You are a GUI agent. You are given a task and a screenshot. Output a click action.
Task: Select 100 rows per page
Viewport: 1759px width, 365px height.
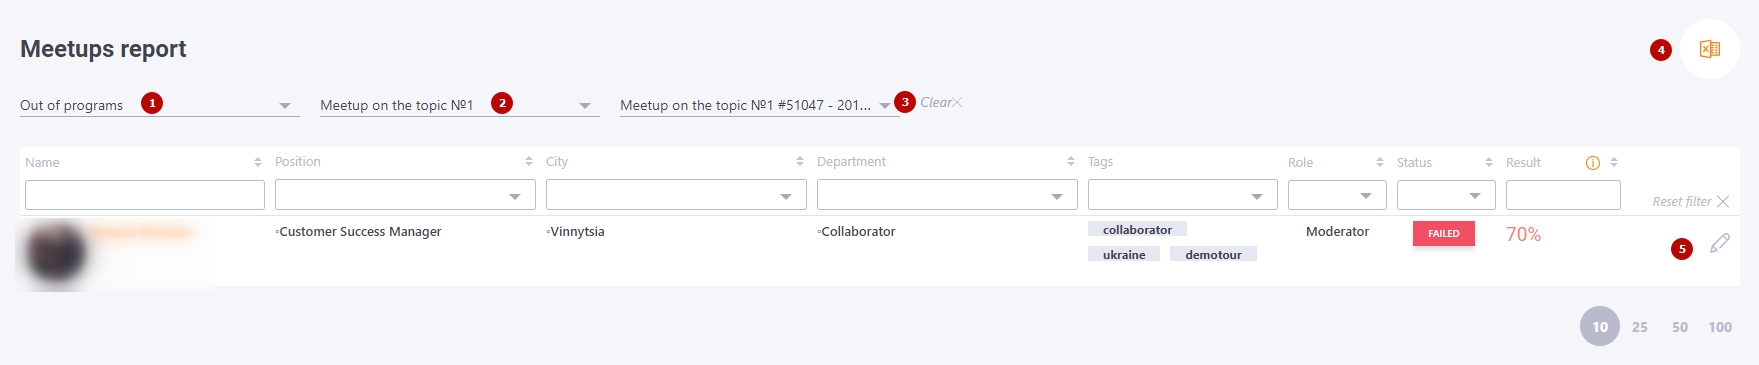(x=1720, y=327)
